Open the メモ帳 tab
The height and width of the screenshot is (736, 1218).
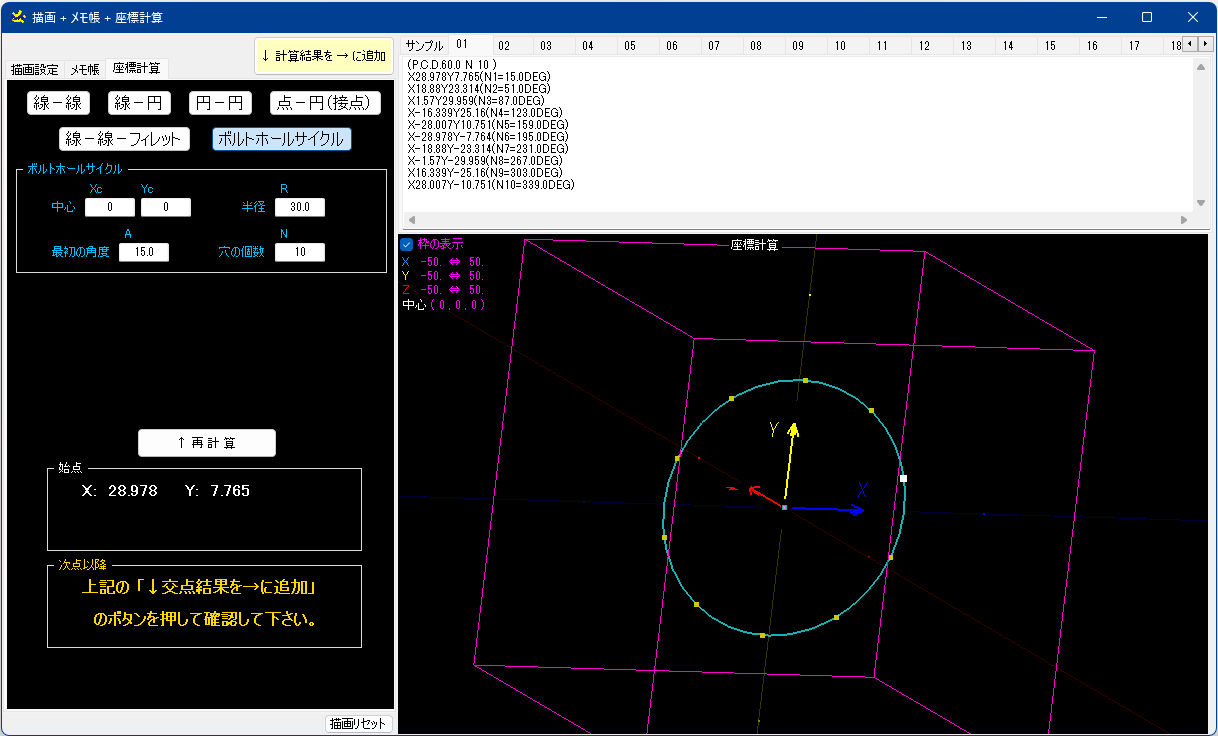tap(84, 69)
